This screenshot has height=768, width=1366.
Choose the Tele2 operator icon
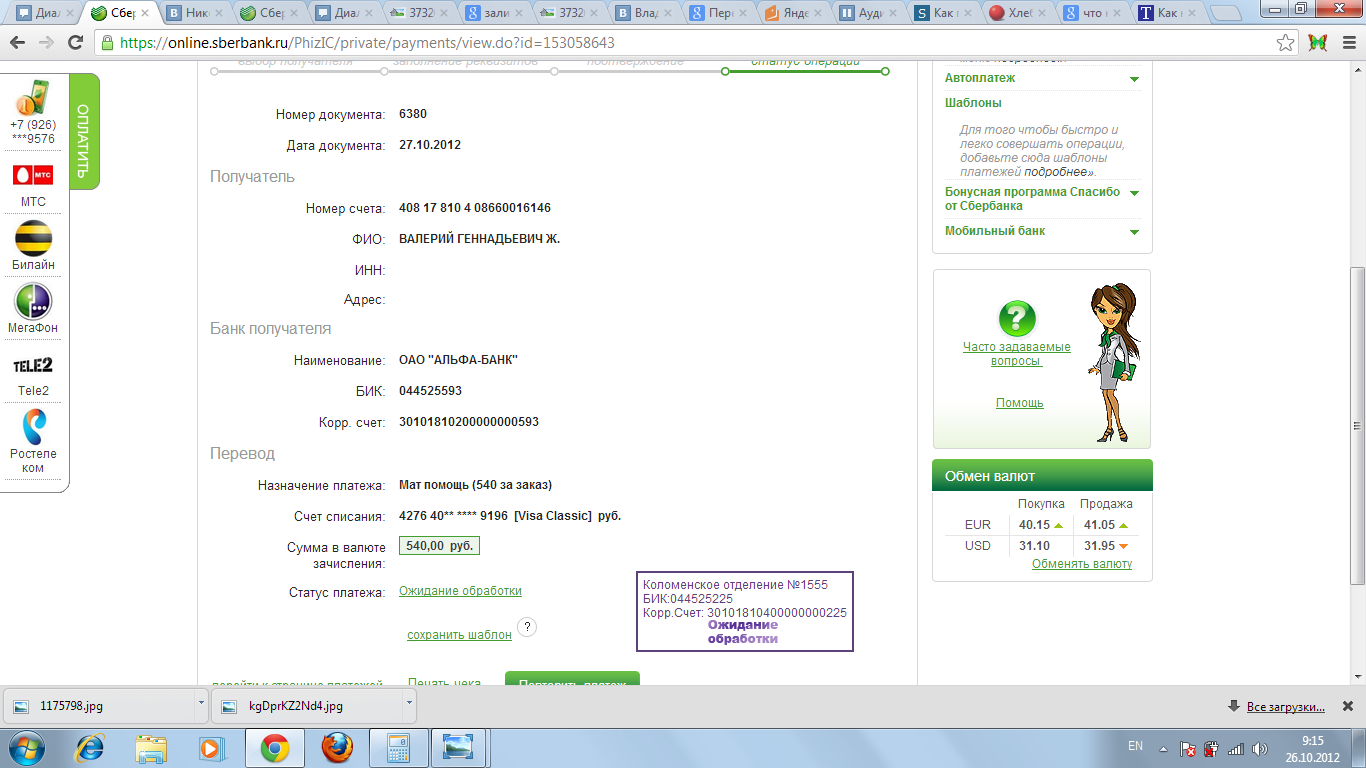click(x=33, y=365)
